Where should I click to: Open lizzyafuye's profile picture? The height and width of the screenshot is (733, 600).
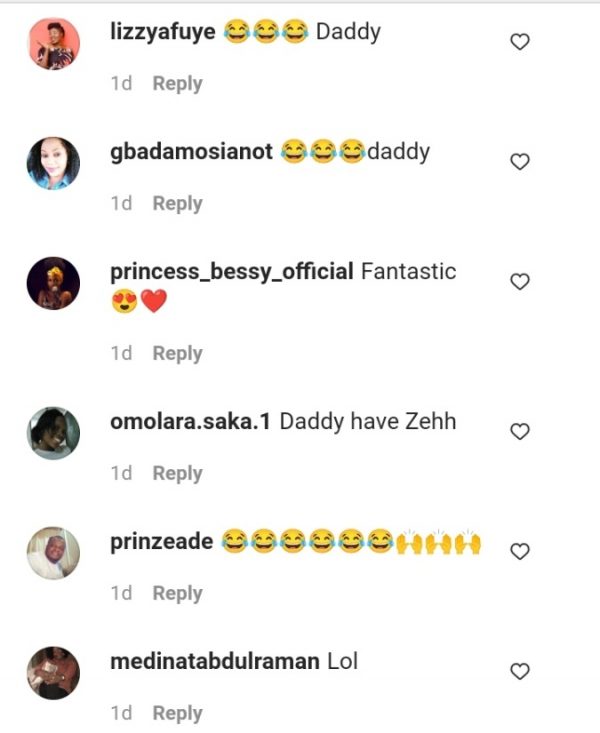[x=53, y=44]
